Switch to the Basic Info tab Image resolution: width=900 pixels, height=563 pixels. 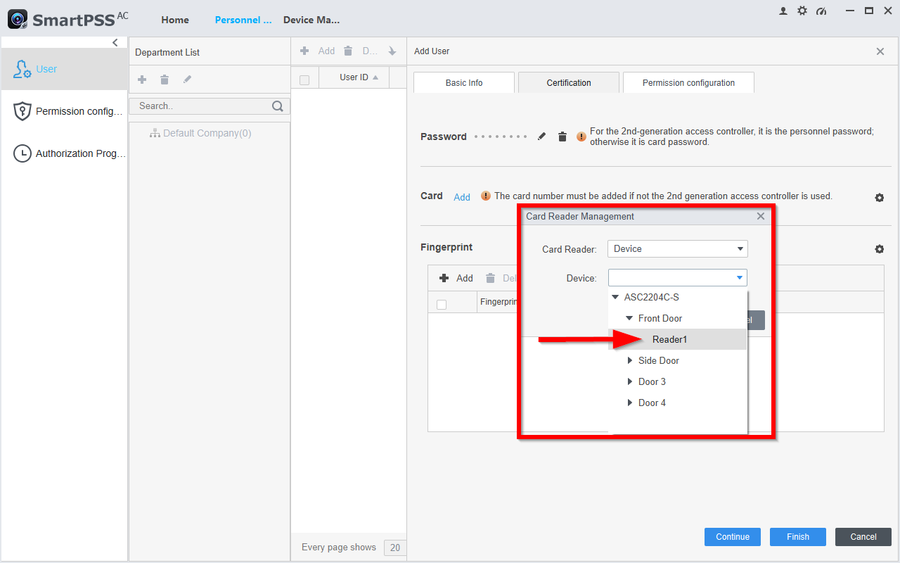pyautogui.click(x=464, y=83)
